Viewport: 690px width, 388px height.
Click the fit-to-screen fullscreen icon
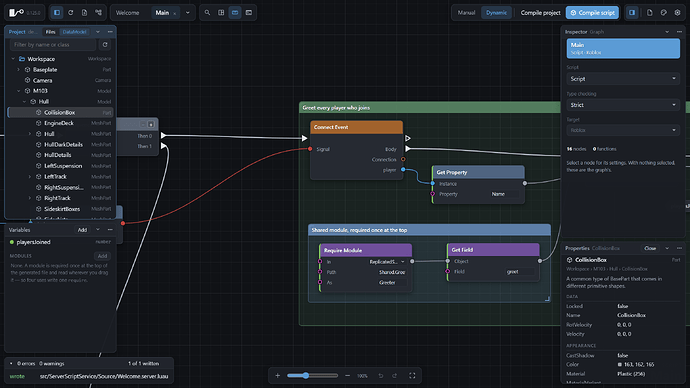click(x=412, y=376)
